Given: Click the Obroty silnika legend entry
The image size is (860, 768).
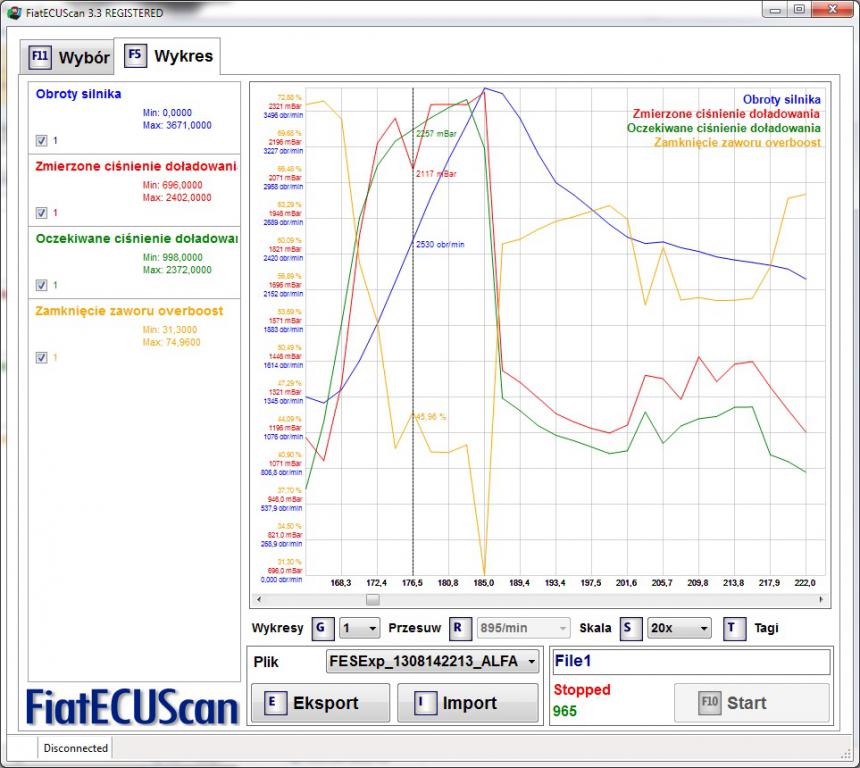Looking at the screenshot, I should (x=782, y=100).
